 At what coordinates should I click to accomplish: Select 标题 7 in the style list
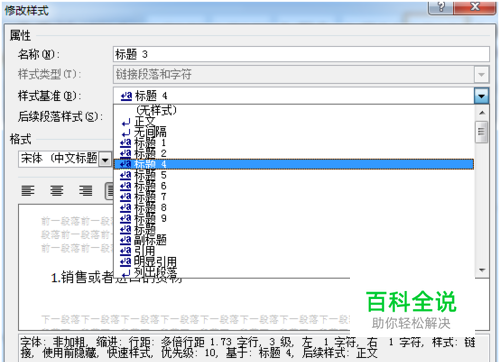click(293, 197)
